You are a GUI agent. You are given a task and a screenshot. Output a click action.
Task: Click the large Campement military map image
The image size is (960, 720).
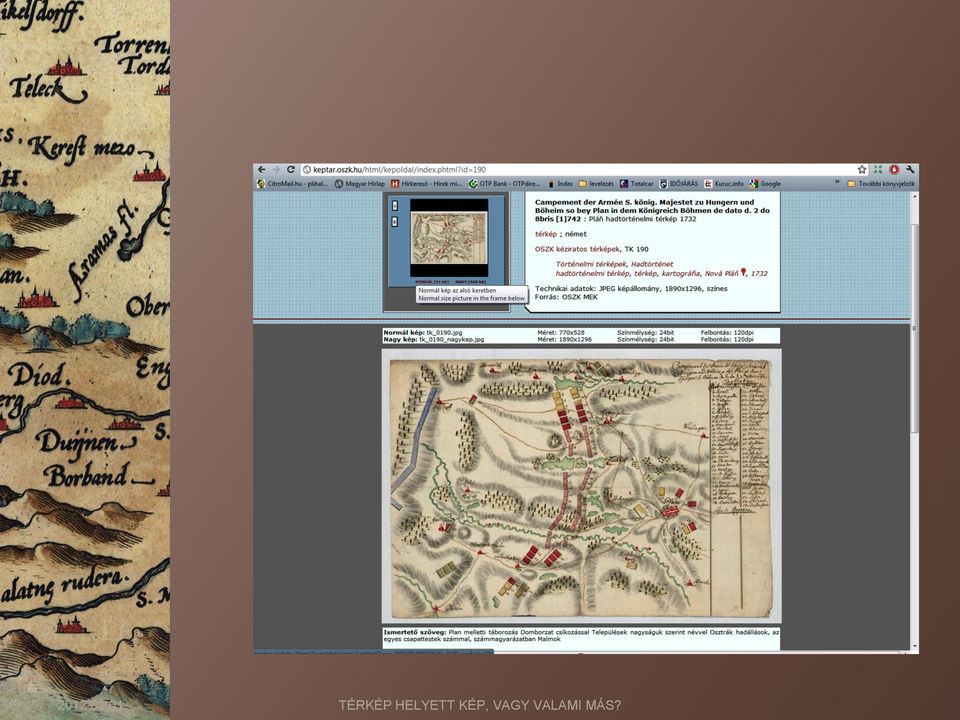pyautogui.click(x=581, y=487)
